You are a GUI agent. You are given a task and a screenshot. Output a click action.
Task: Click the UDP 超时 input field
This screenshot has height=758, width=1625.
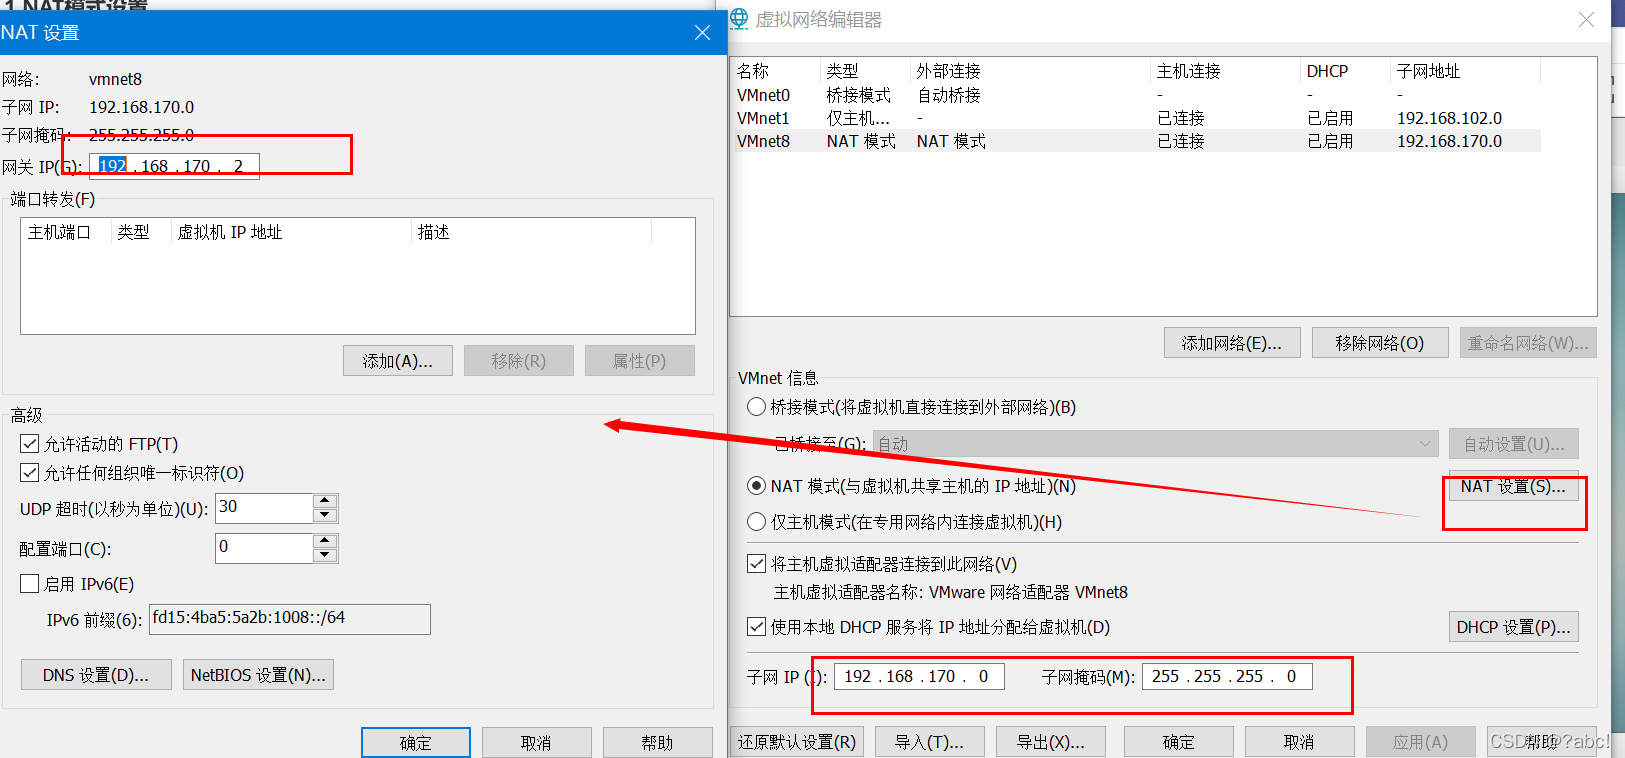click(265, 508)
